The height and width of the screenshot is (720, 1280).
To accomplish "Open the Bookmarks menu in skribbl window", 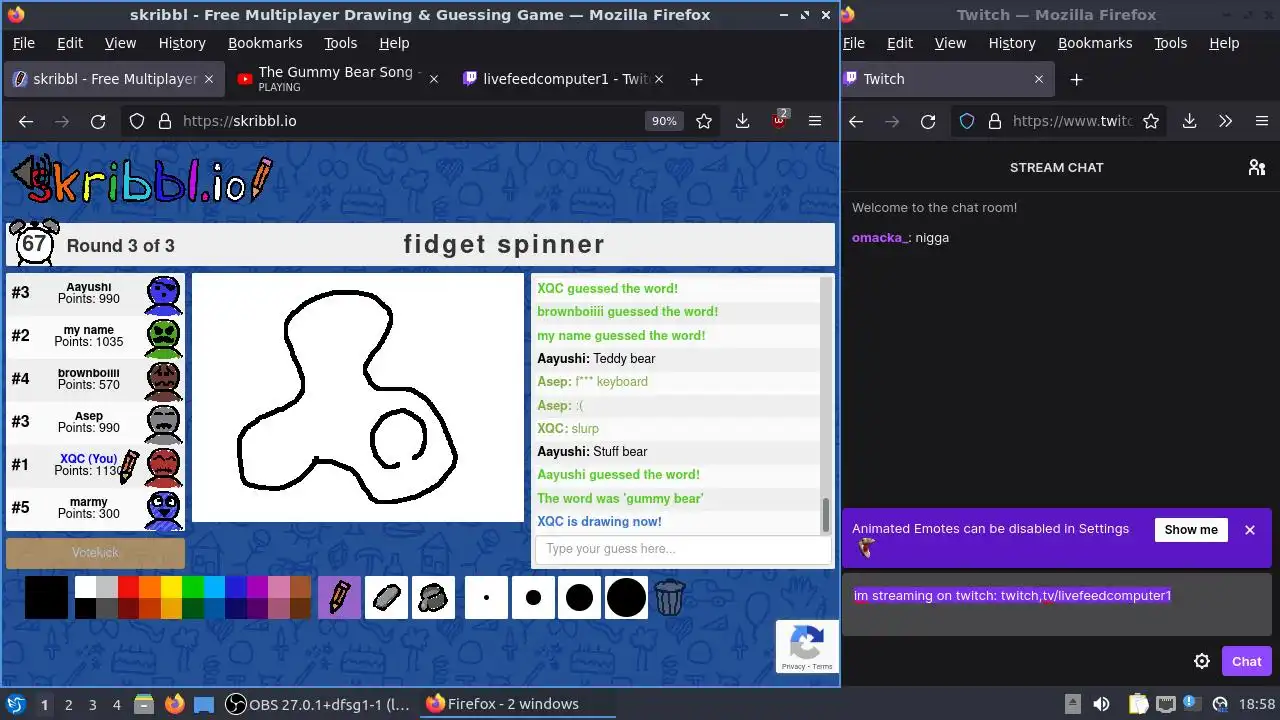I will point(265,43).
